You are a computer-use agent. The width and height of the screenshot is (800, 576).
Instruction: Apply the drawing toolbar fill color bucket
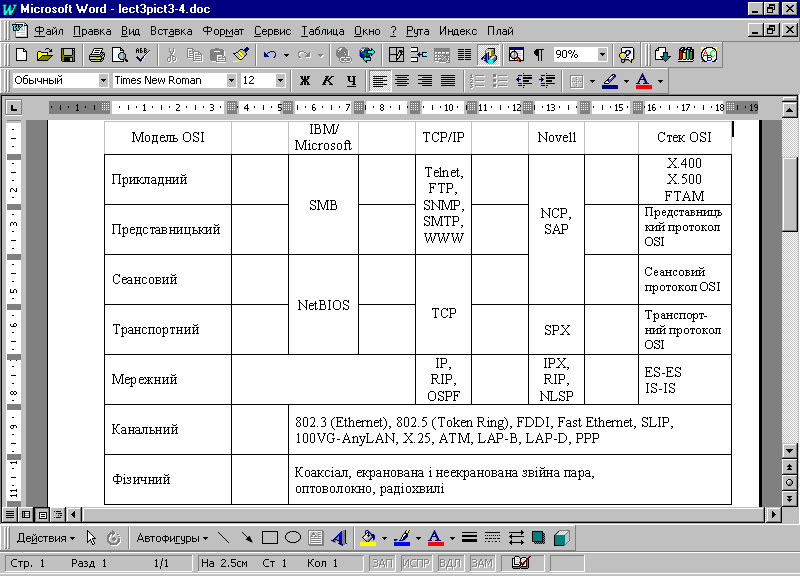(x=368, y=538)
